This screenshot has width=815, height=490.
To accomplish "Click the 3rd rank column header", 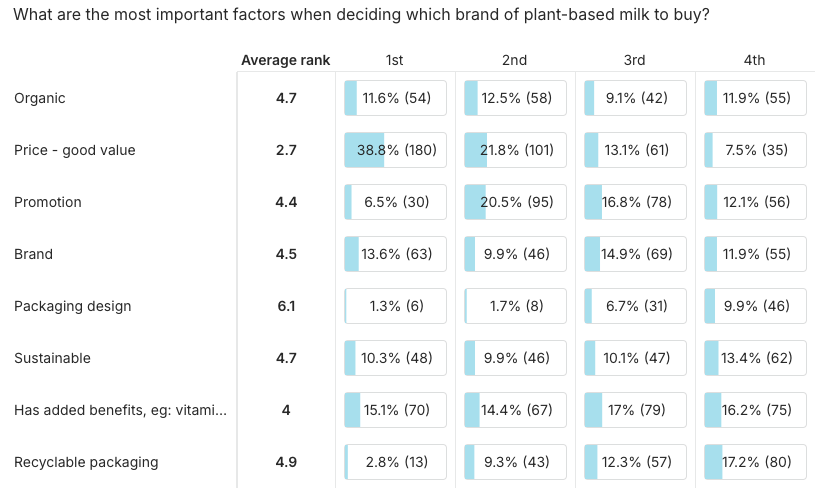I will [x=635, y=60].
